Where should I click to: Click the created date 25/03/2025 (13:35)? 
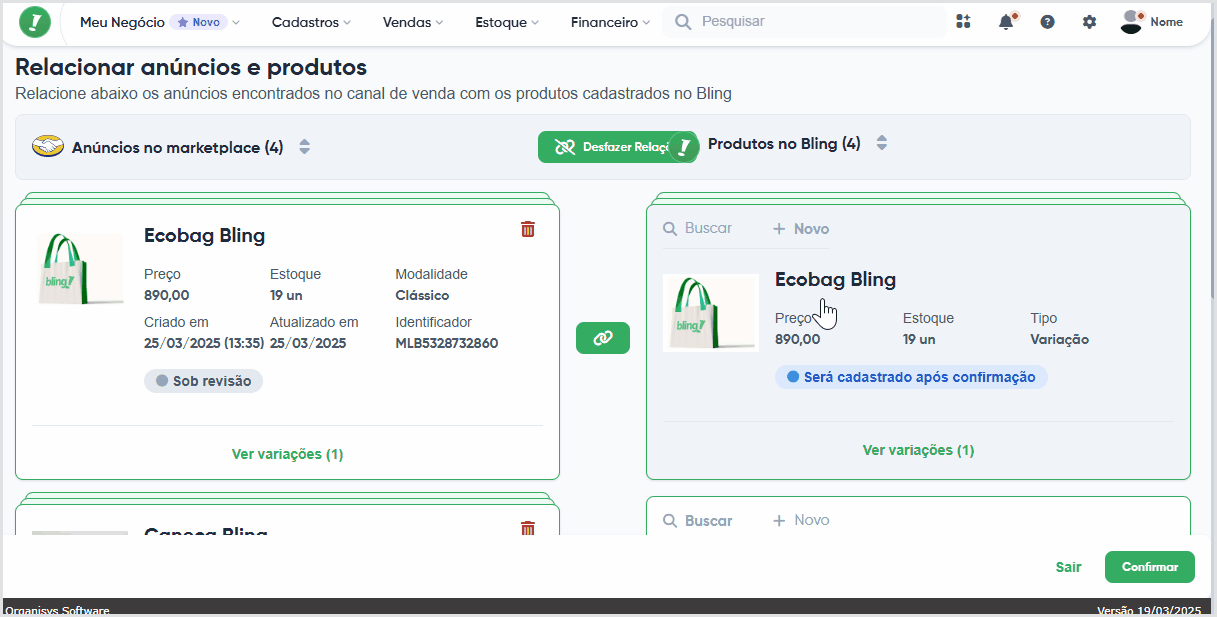point(204,343)
